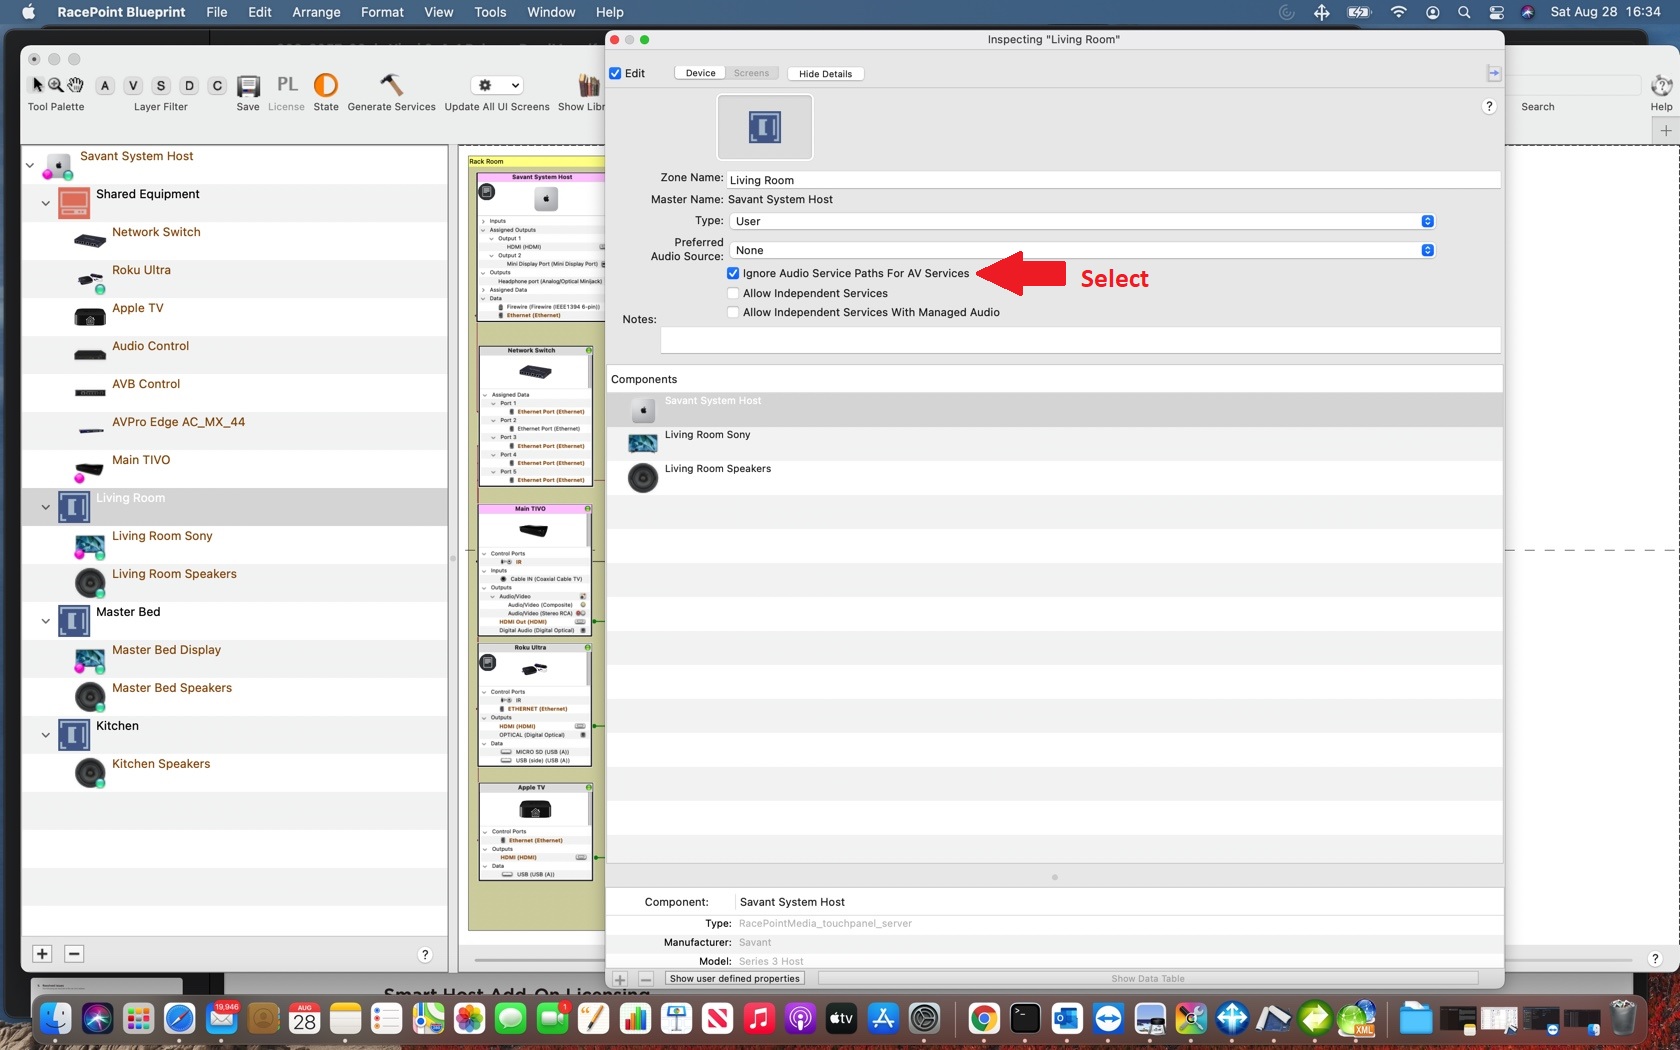Viewport: 1680px width, 1050px height.
Task: Click the Master Bed zone icon
Action: point(74,621)
